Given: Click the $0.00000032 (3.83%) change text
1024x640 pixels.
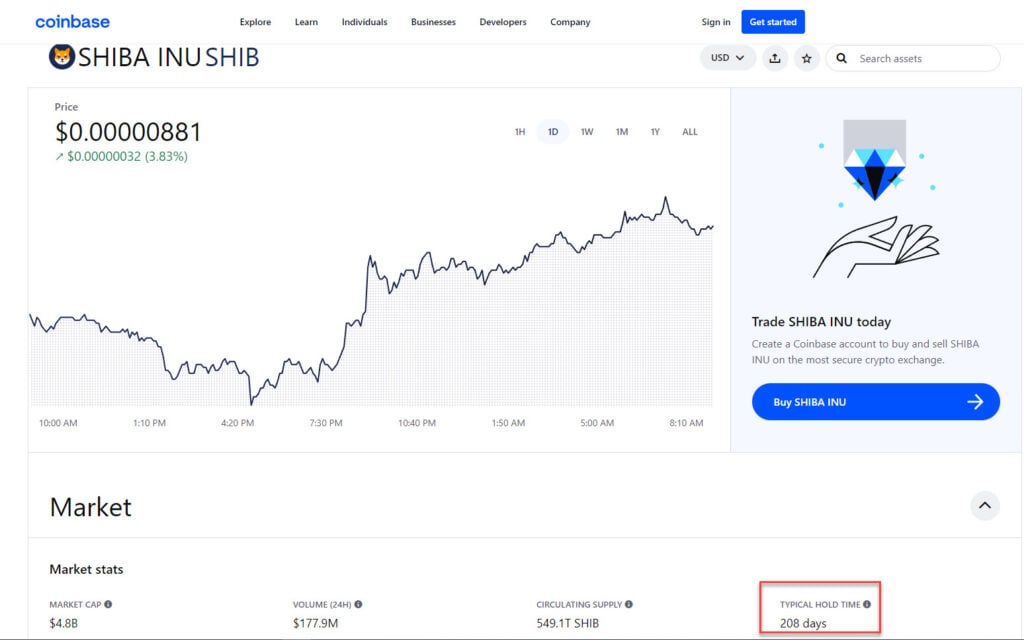Looking at the screenshot, I should [x=121, y=157].
